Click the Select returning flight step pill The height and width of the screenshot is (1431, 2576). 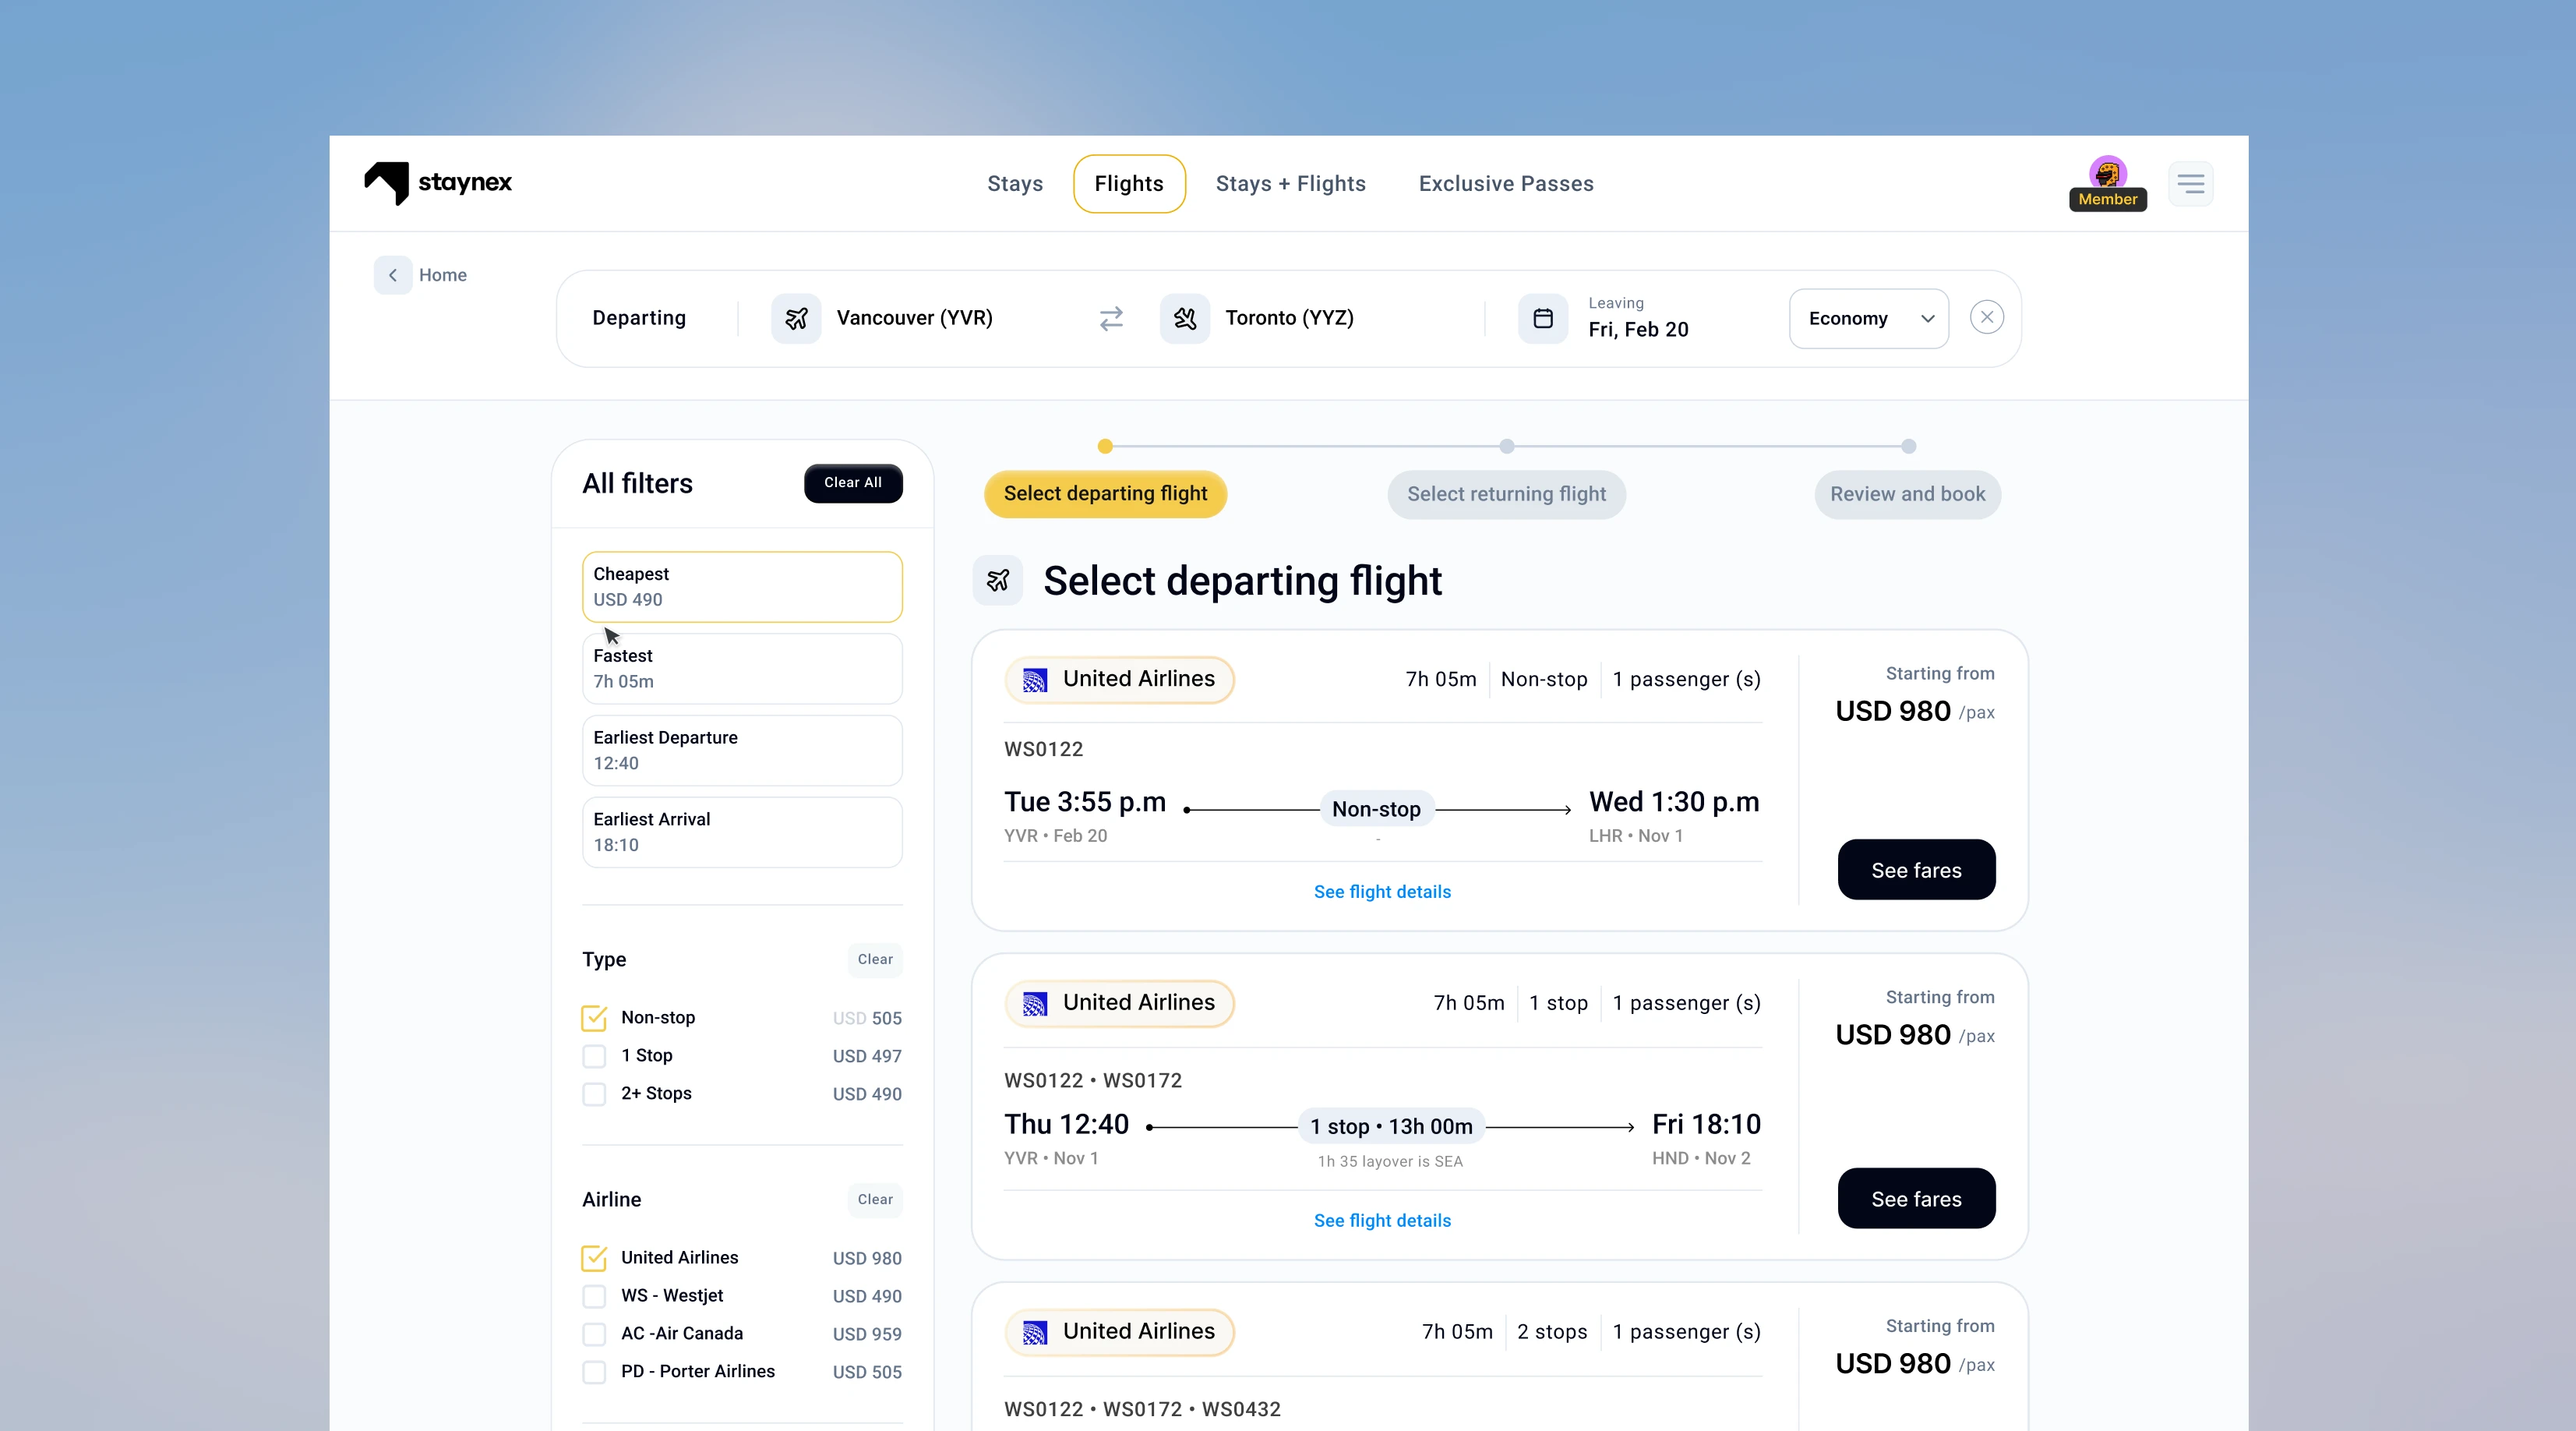tap(1506, 494)
